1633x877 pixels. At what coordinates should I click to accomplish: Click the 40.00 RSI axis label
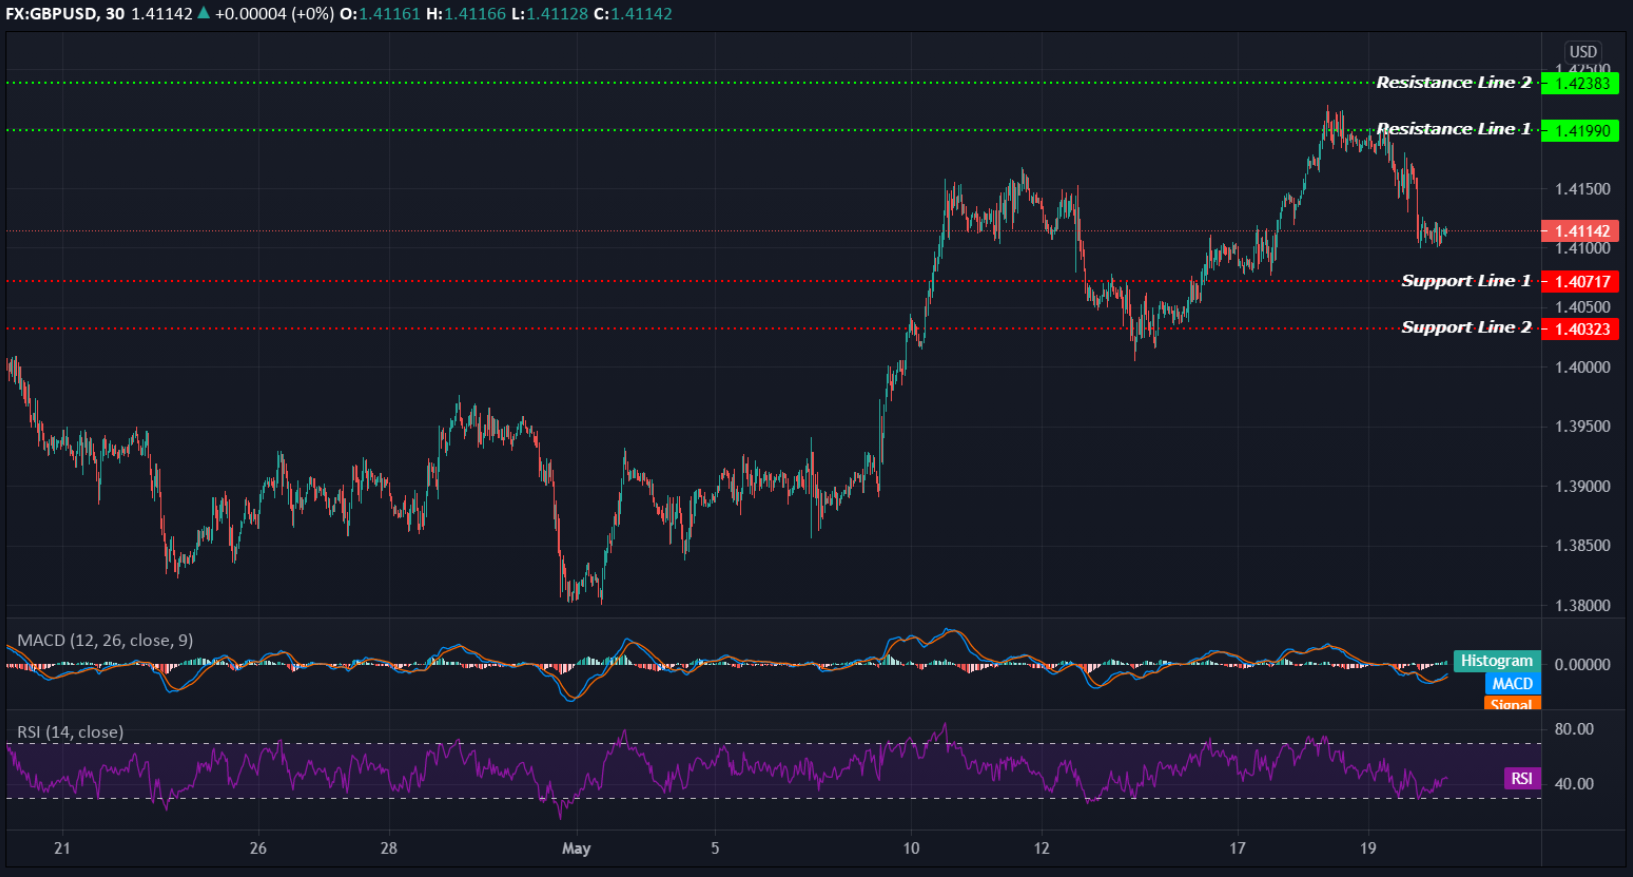tap(1574, 784)
